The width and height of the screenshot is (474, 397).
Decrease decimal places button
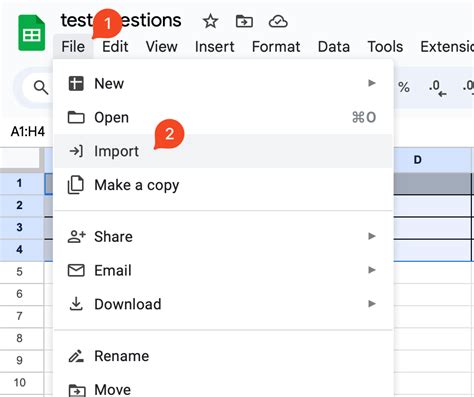(x=438, y=88)
